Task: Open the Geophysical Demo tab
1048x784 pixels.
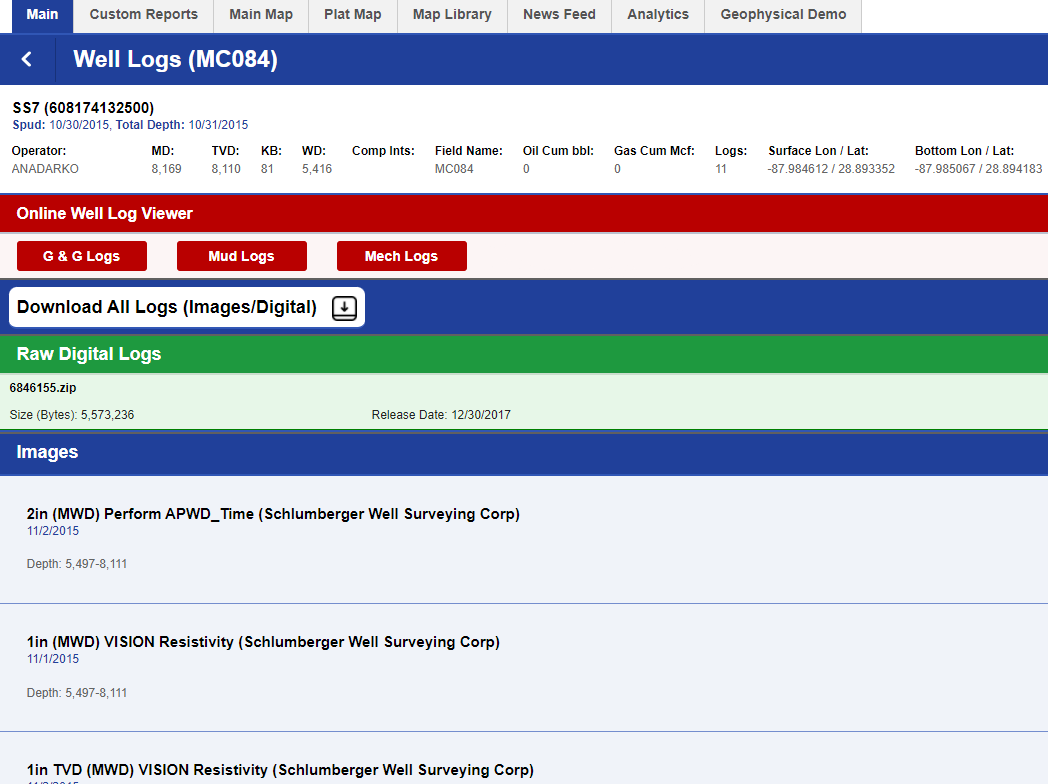Action: click(x=783, y=15)
